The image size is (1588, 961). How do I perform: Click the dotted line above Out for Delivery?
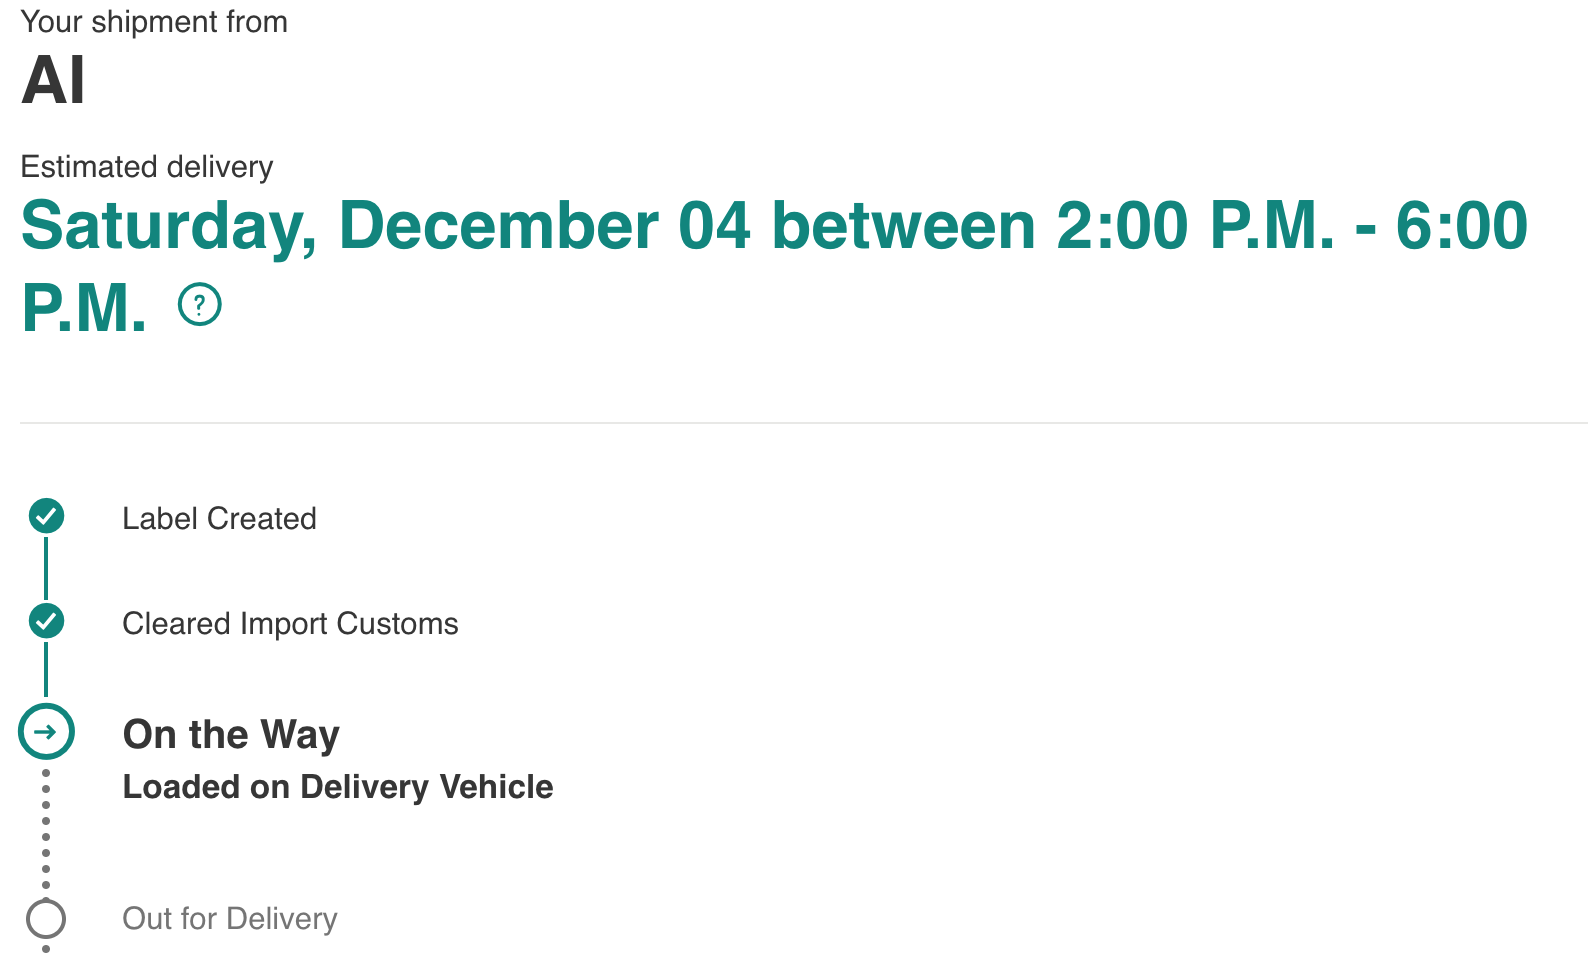pyautogui.click(x=46, y=830)
